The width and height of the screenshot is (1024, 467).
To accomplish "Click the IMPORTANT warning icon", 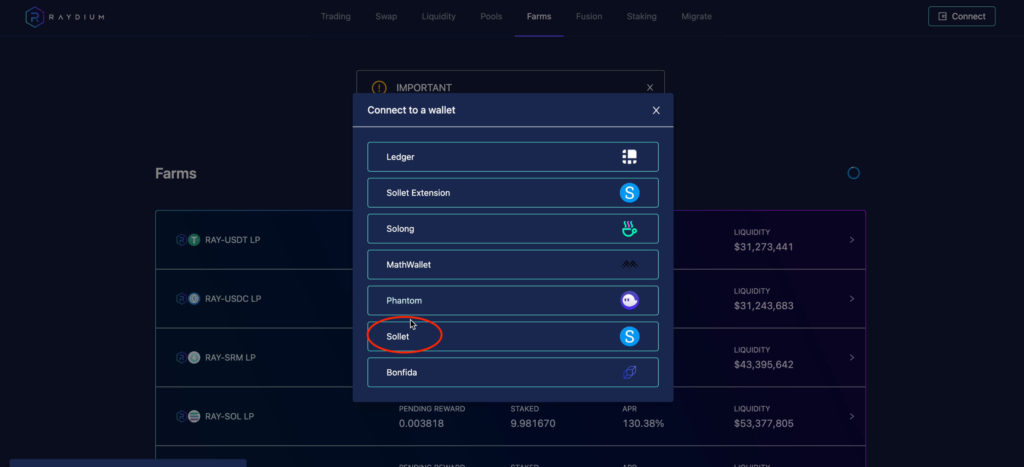I will click(x=379, y=88).
